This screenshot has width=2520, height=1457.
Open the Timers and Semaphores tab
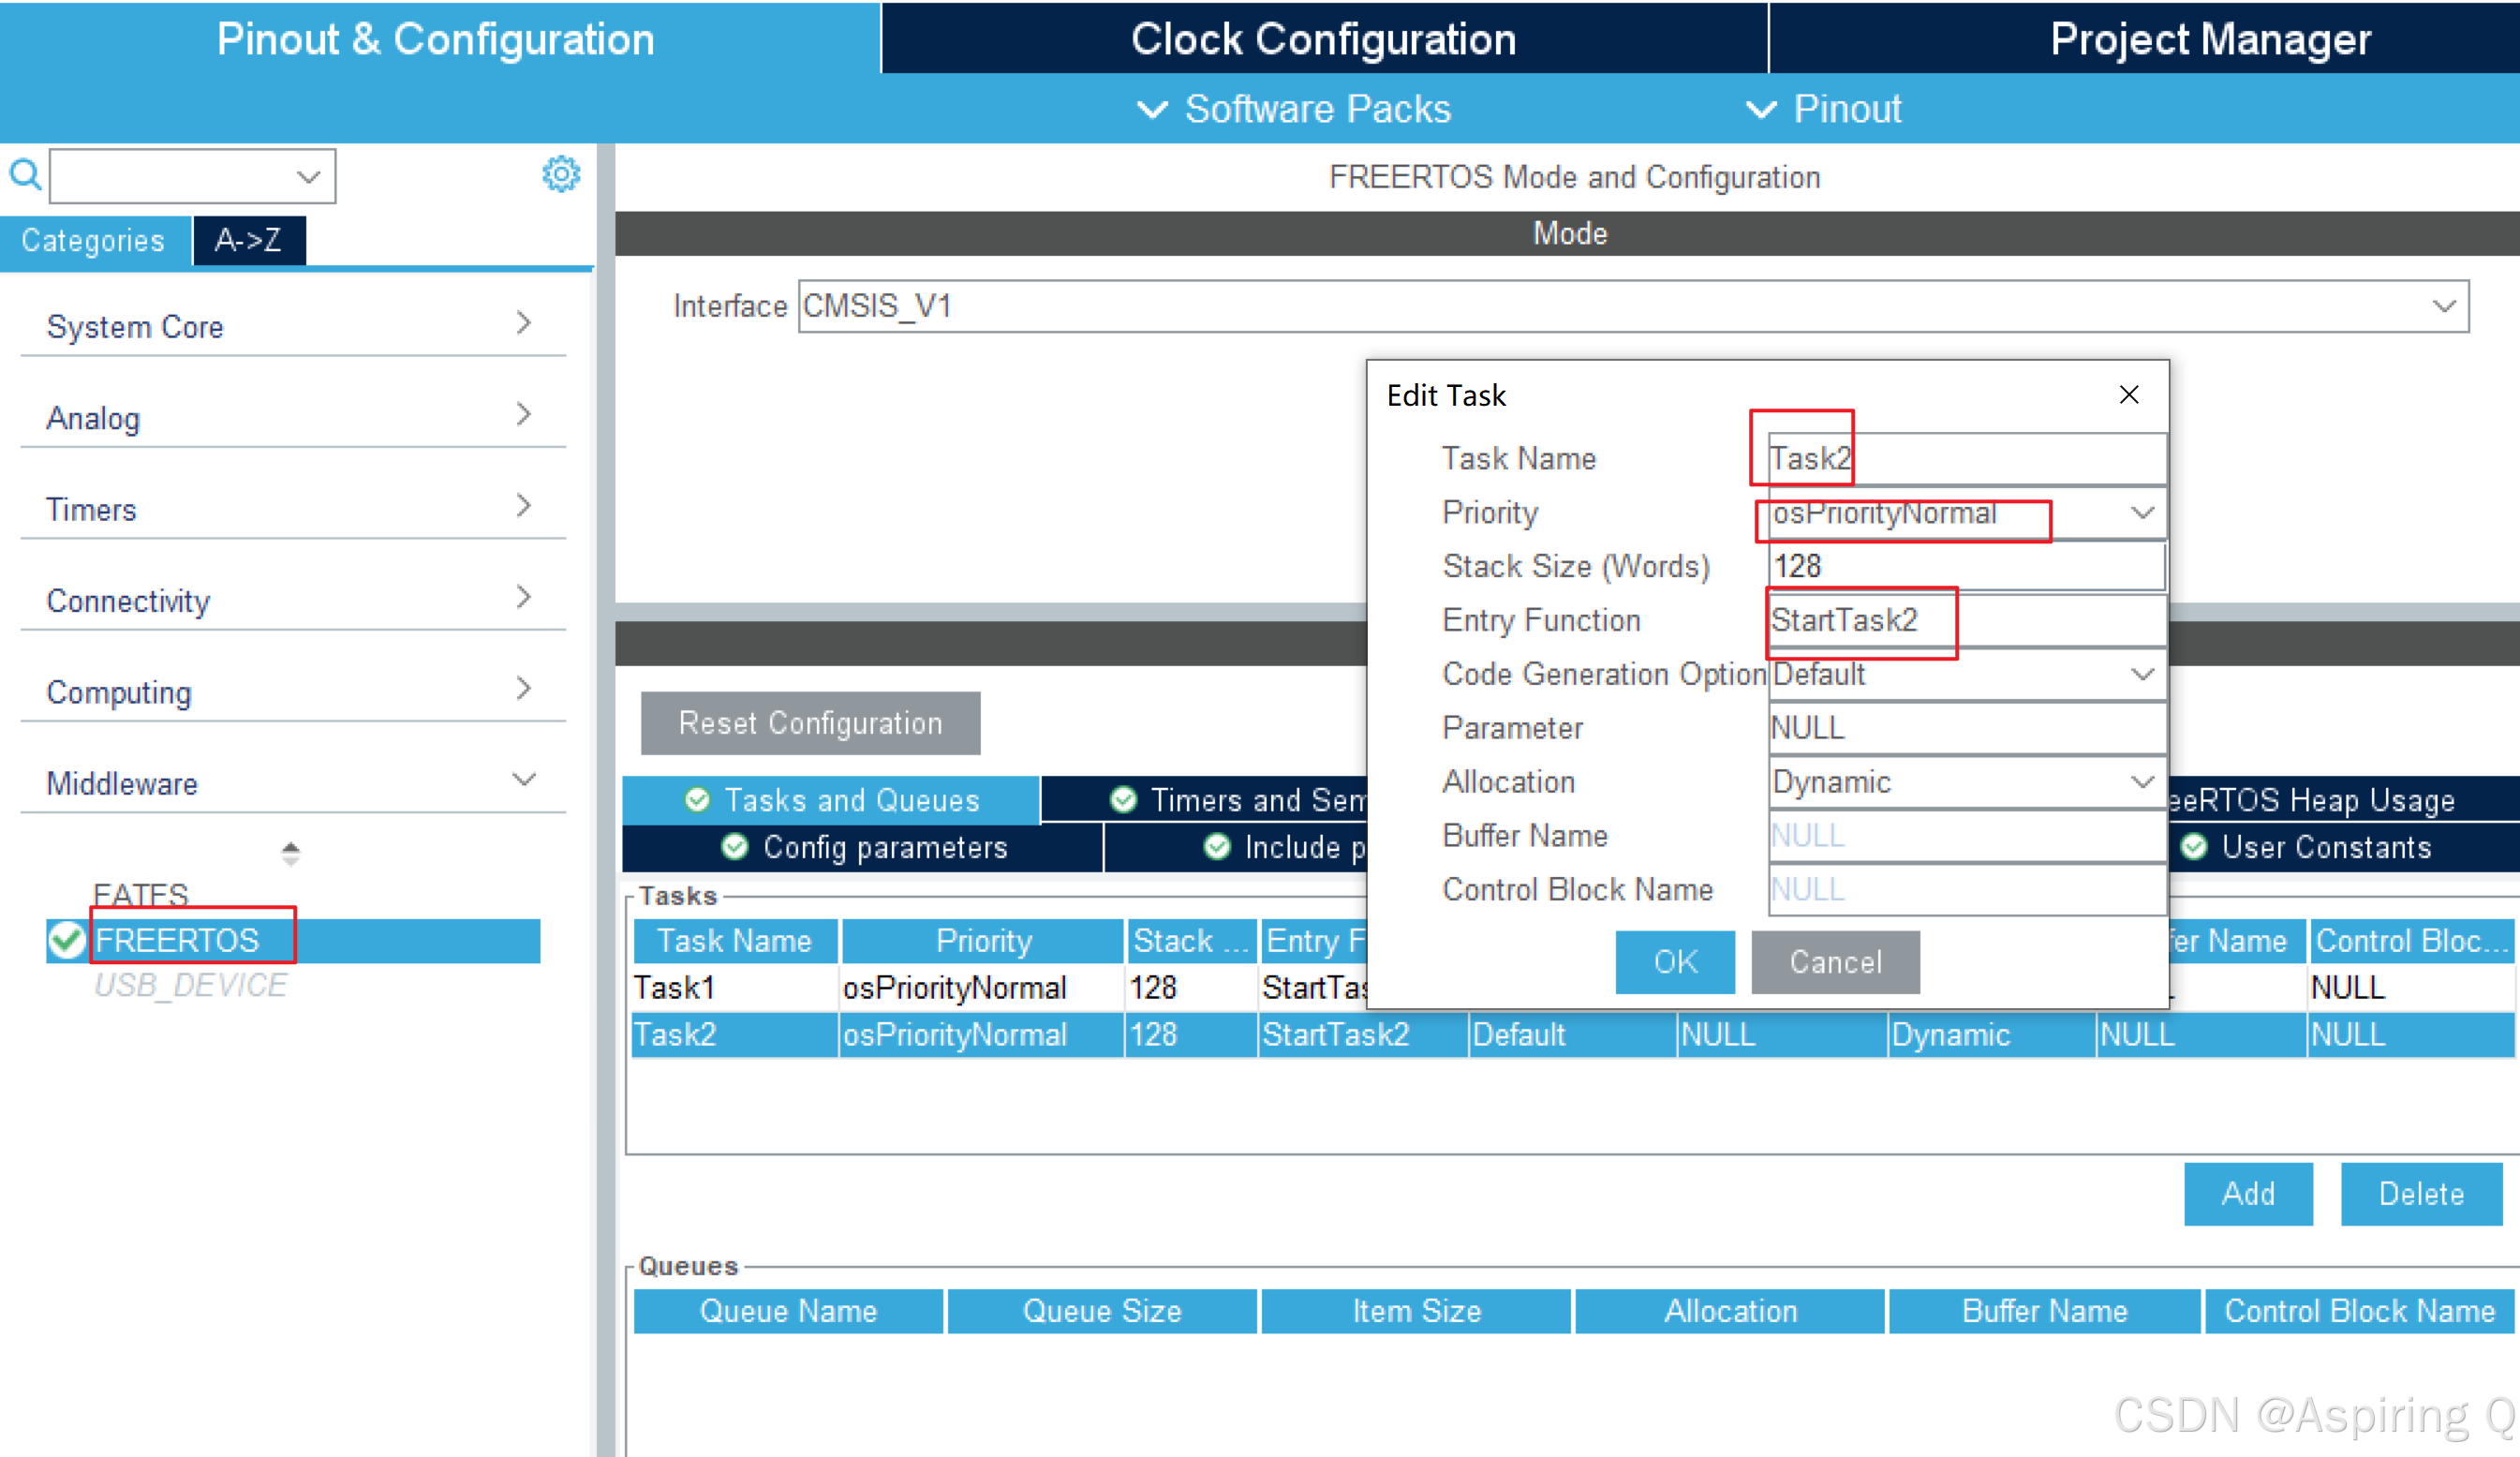tap(1204, 800)
